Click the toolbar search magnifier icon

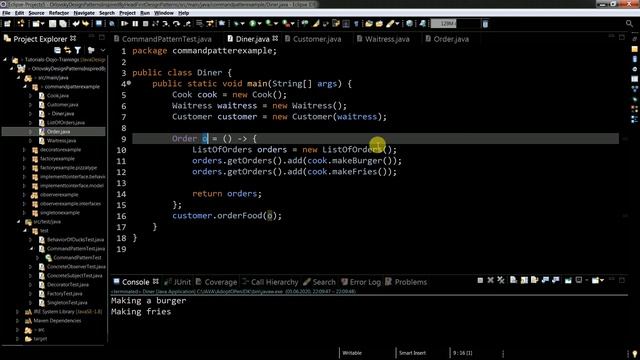[x=629, y=24]
